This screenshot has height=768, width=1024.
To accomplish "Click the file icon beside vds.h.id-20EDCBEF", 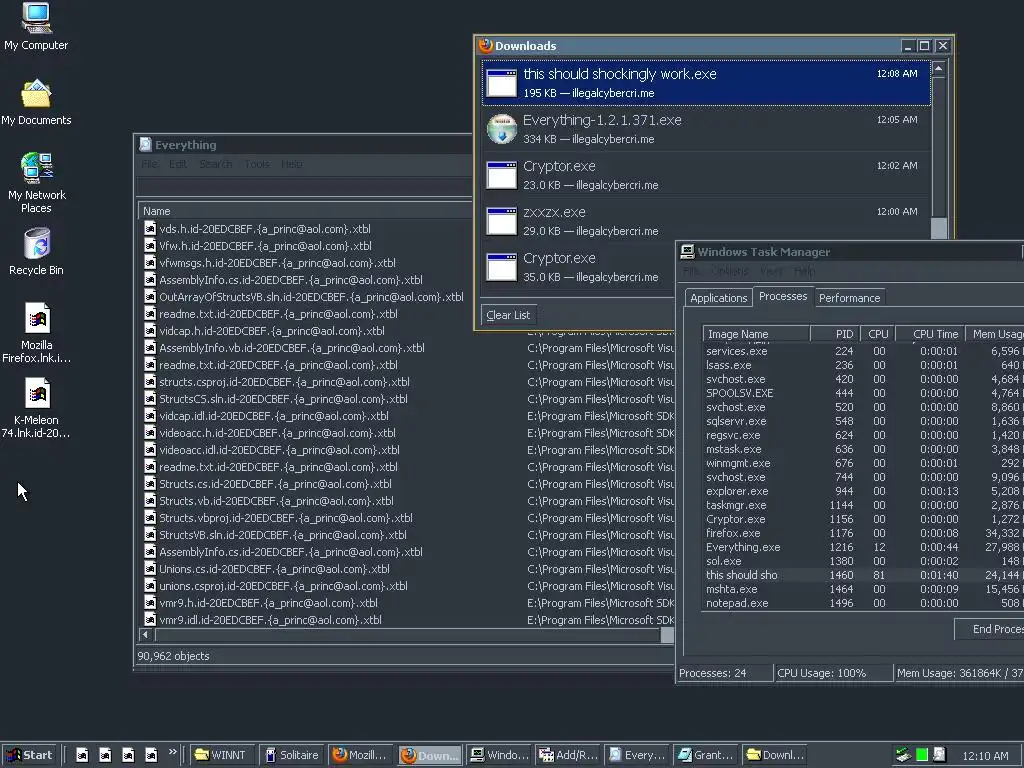I will click(150, 229).
